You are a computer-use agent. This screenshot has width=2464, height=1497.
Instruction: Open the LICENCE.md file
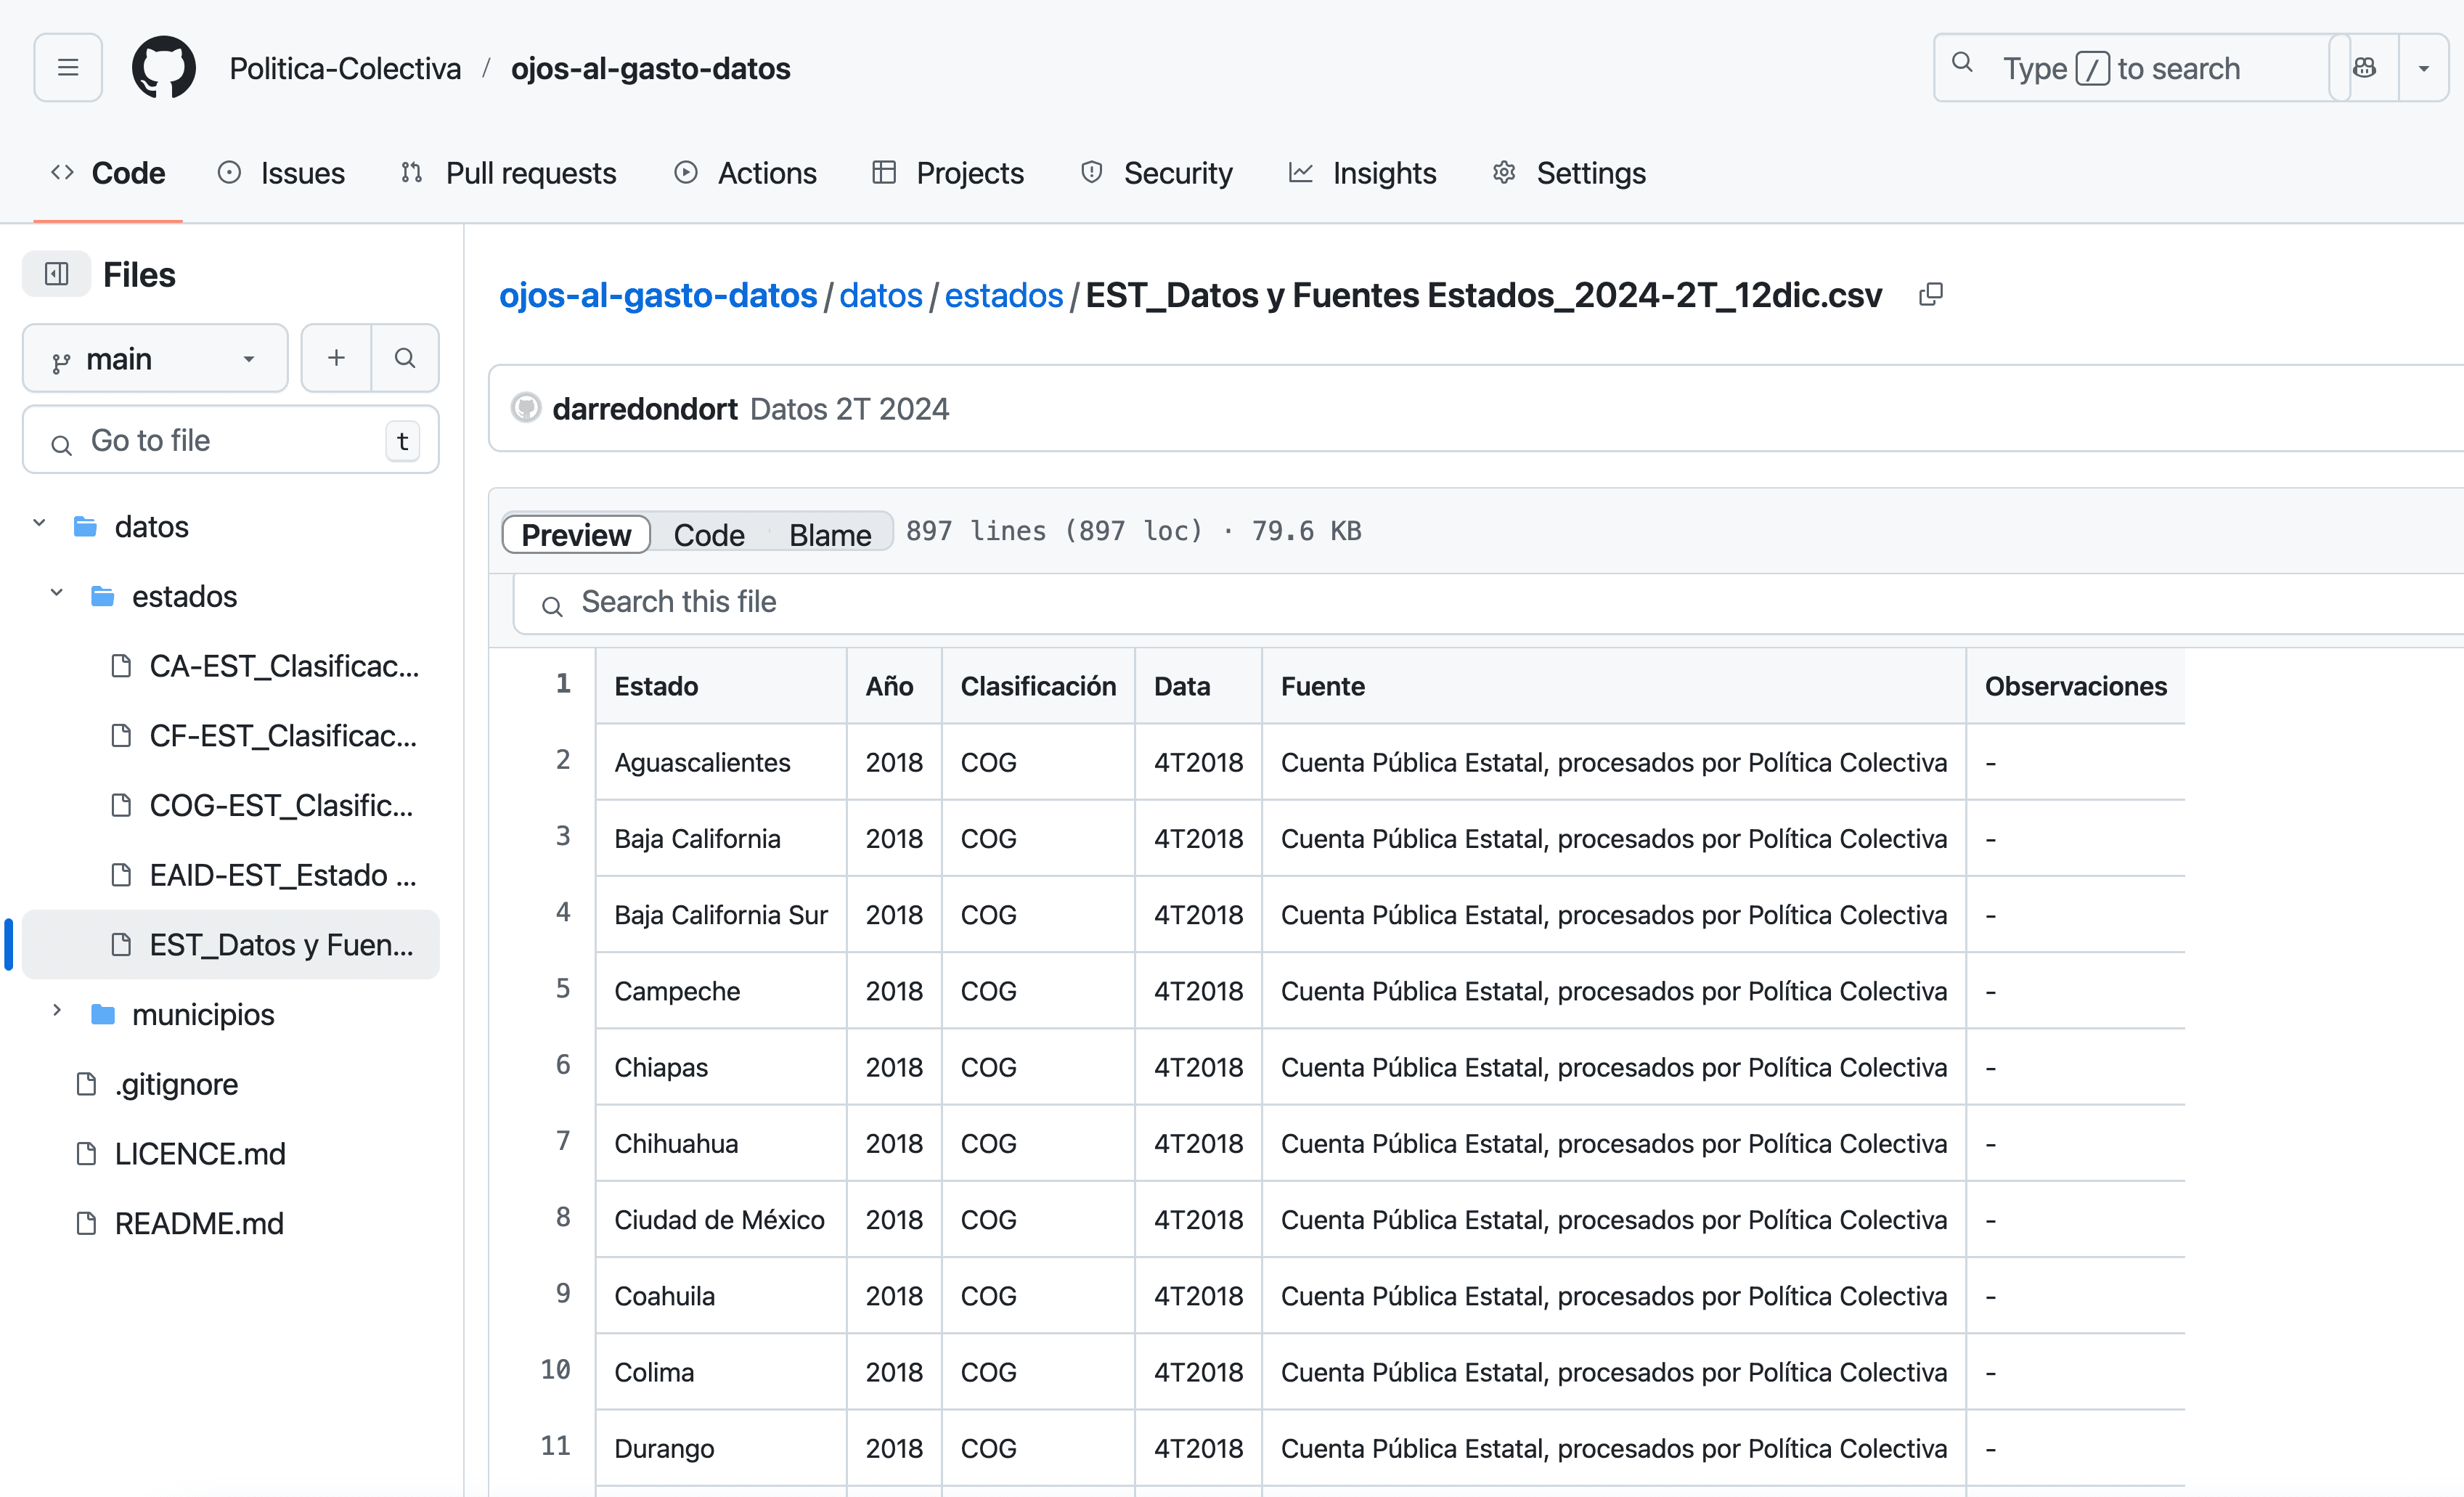coord(200,1154)
